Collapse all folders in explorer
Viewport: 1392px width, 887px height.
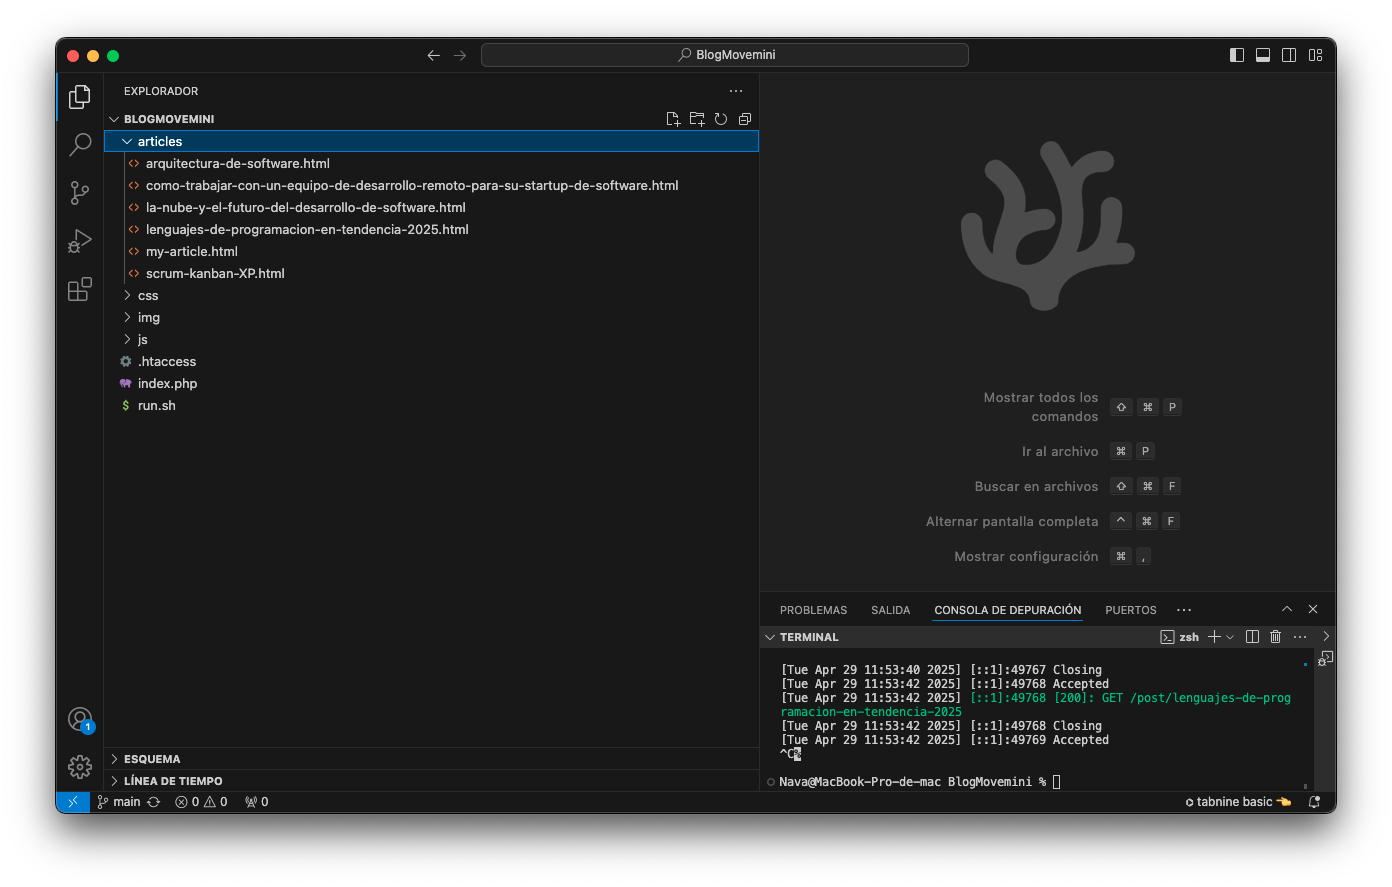click(745, 119)
